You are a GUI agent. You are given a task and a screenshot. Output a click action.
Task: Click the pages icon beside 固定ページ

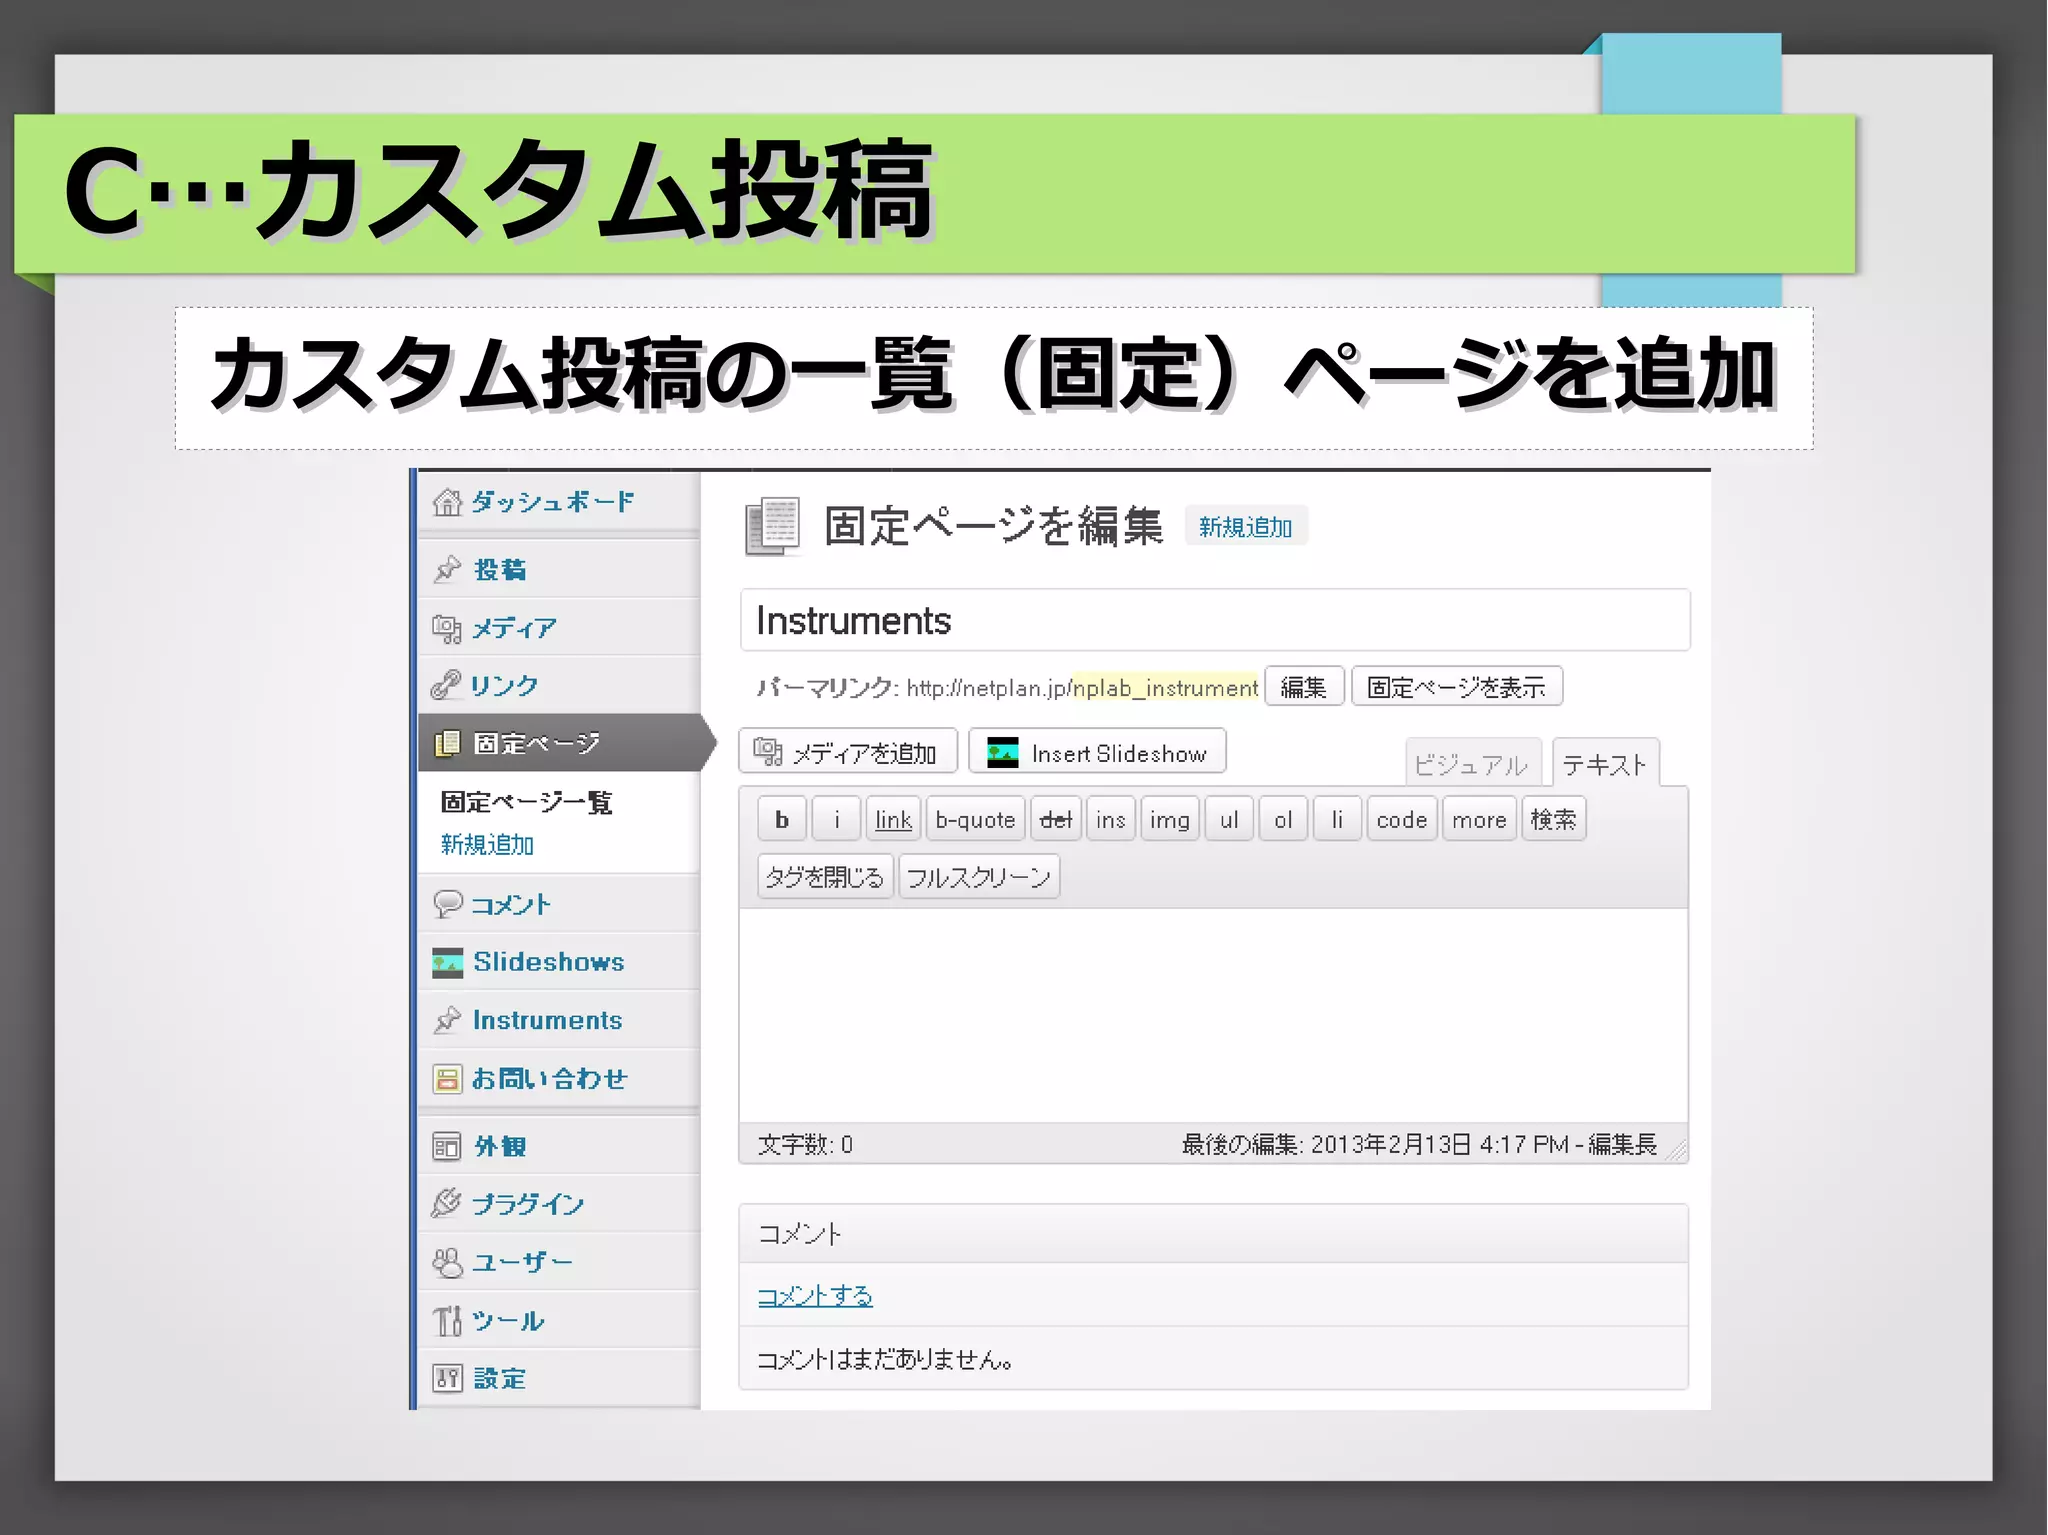point(447,743)
